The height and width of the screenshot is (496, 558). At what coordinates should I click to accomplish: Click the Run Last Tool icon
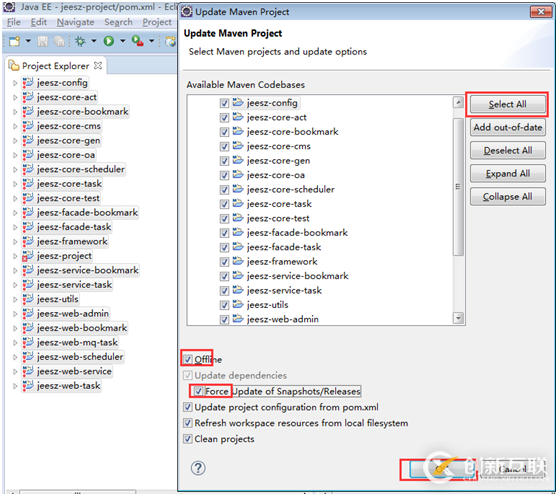pos(137,41)
